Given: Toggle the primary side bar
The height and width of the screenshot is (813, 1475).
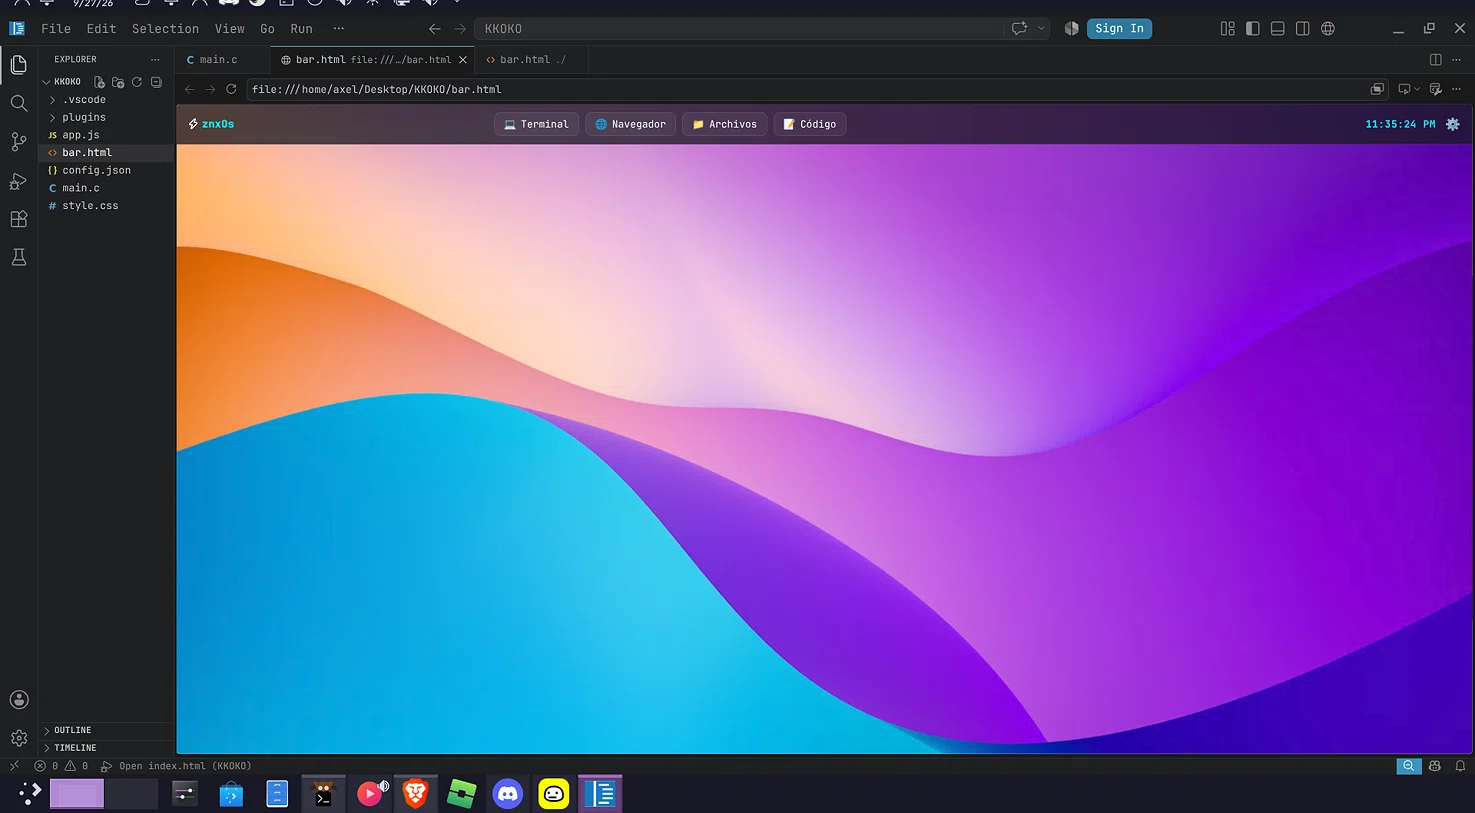Looking at the screenshot, I should 1252,29.
